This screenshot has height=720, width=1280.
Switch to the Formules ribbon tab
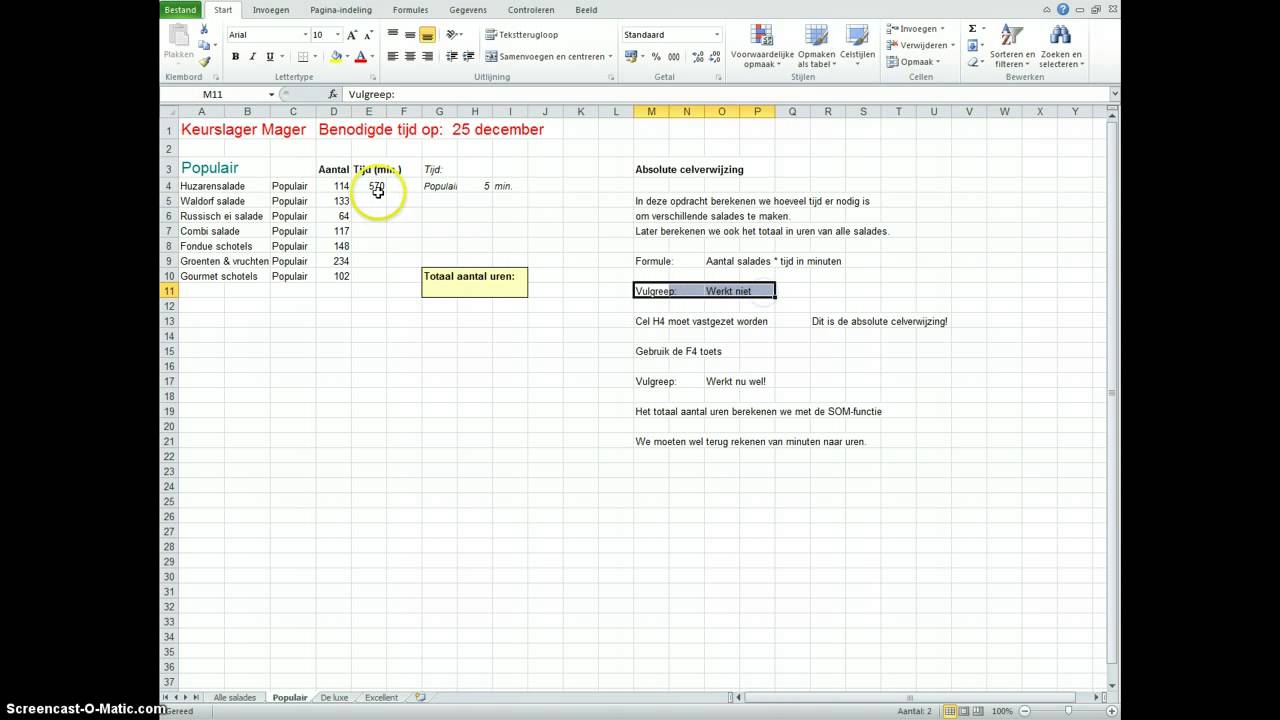[410, 10]
